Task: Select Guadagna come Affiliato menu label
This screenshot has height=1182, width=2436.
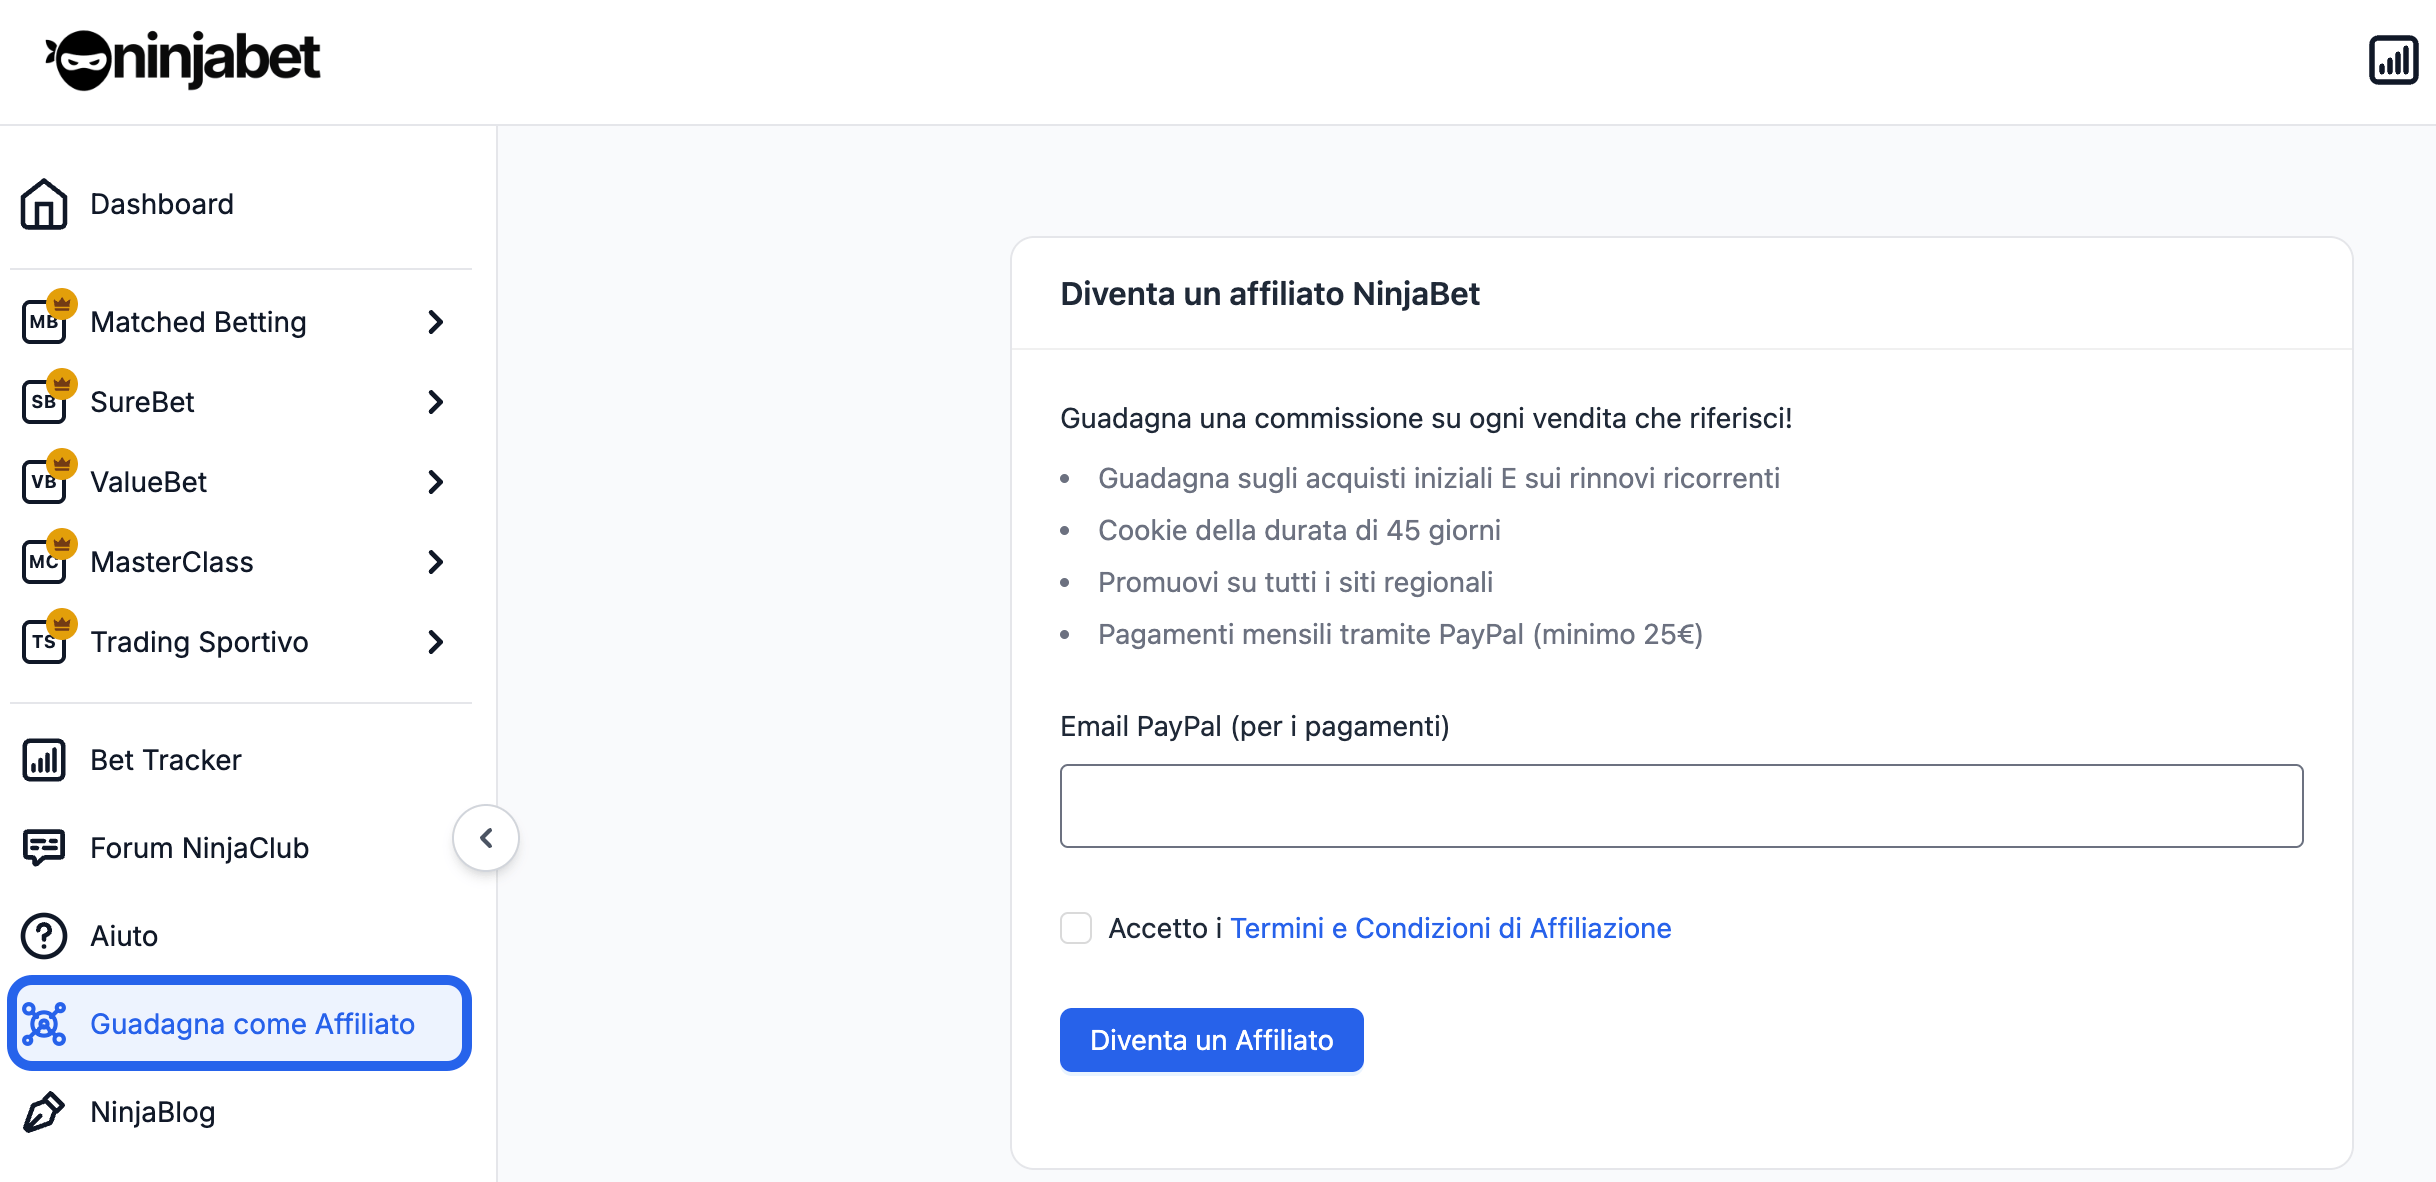Action: [x=252, y=1024]
